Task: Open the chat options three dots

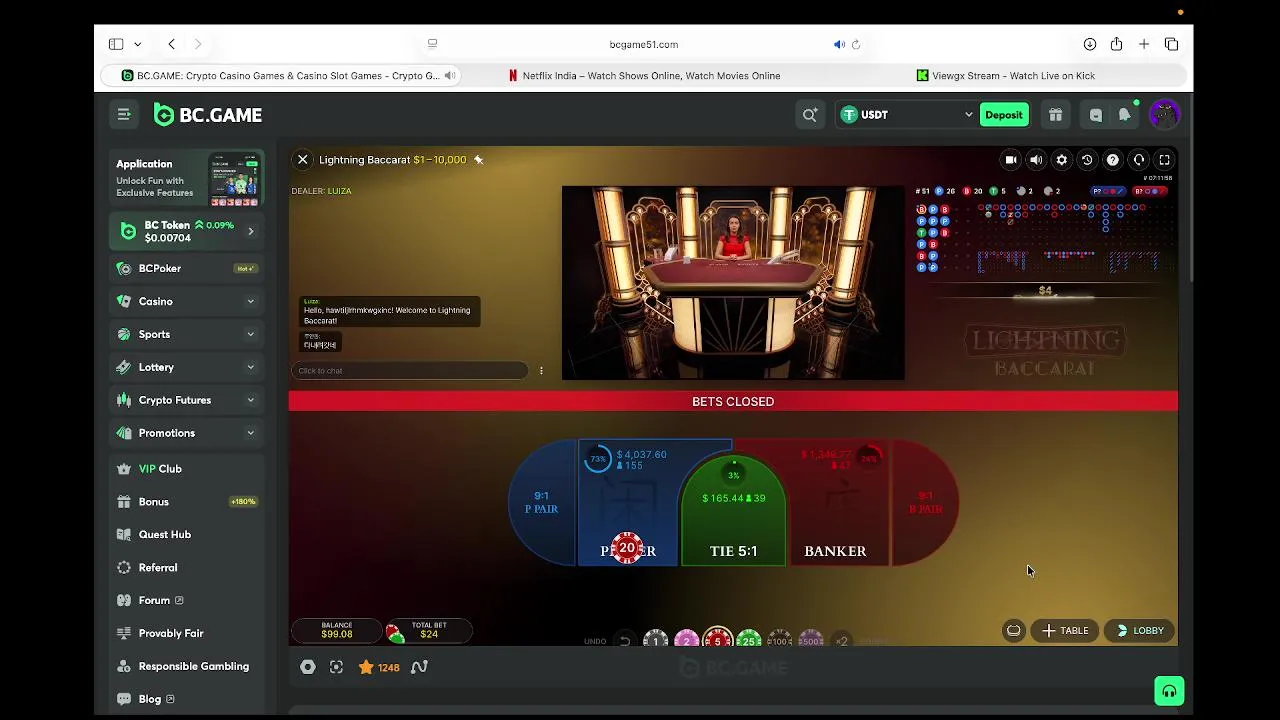Action: click(x=541, y=371)
